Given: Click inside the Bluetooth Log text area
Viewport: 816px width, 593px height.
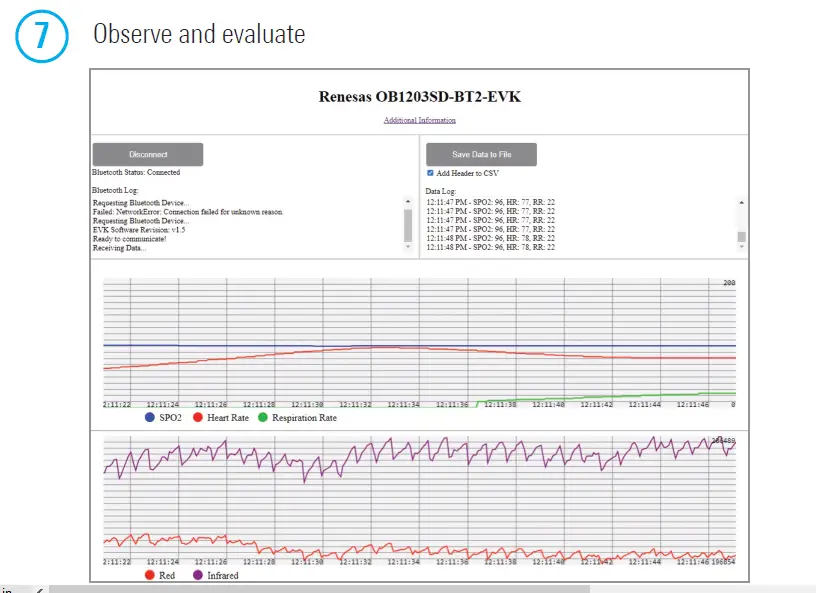Looking at the screenshot, I should (x=240, y=225).
